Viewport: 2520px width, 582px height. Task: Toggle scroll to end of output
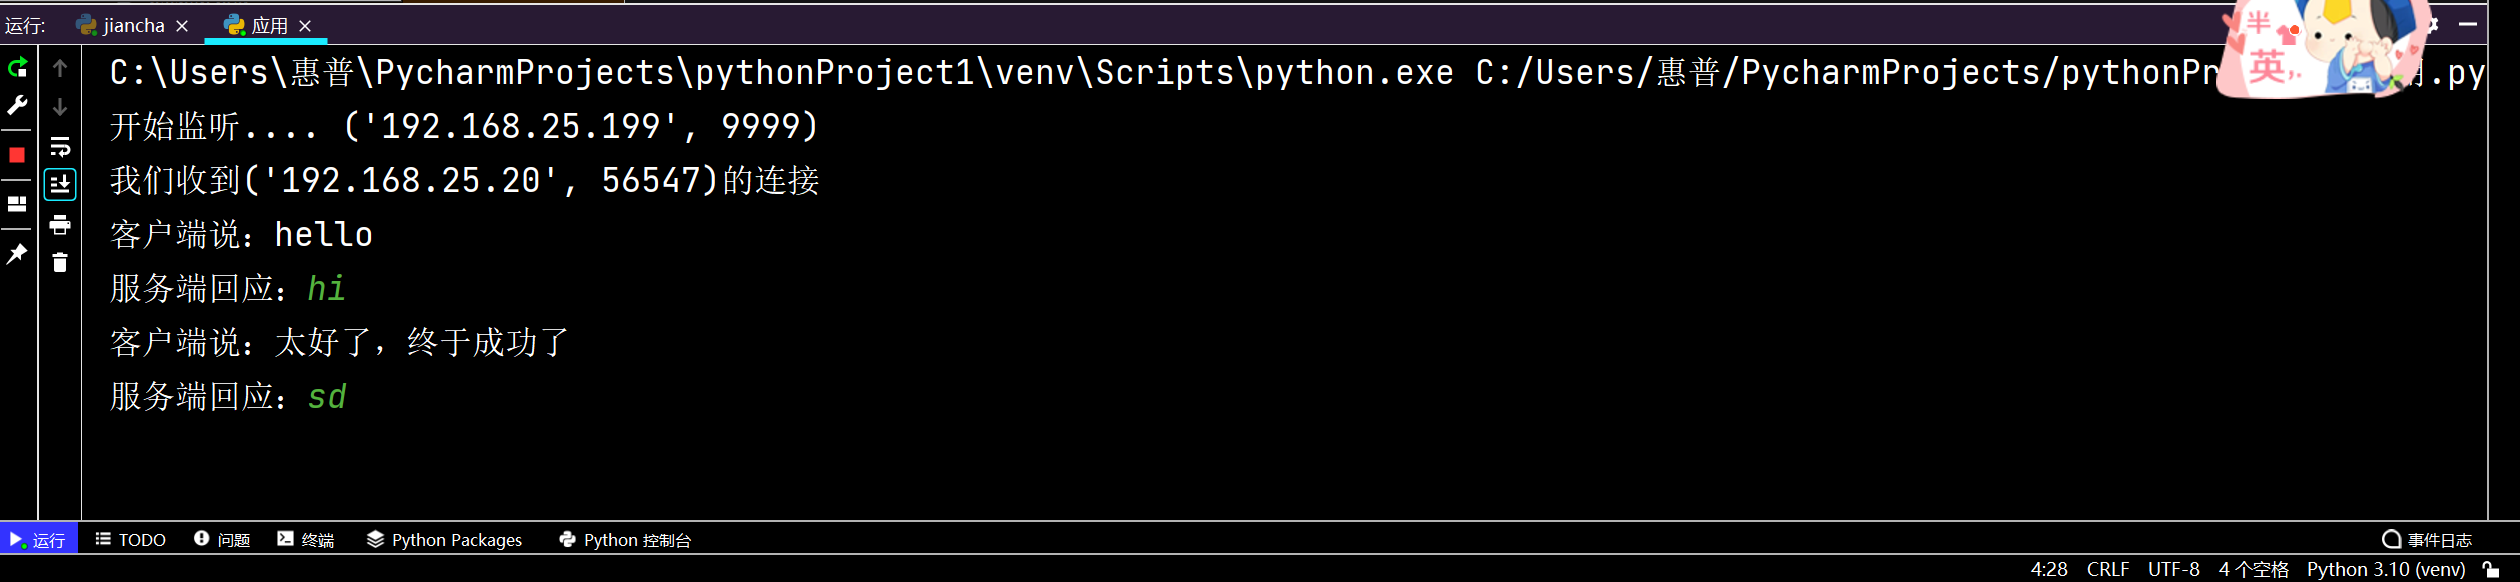tap(60, 185)
